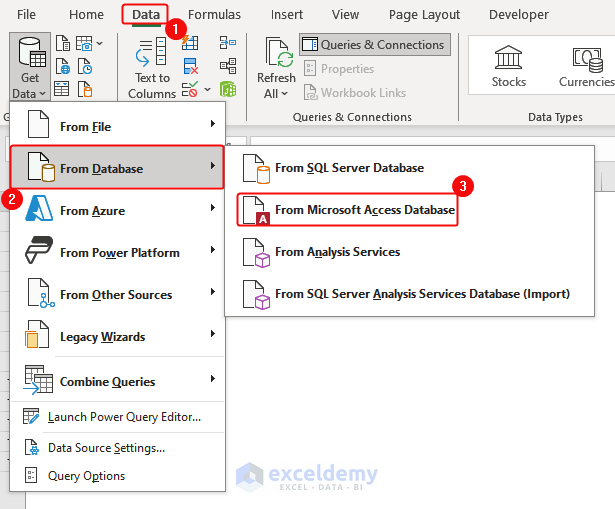This screenshot has height=509, width=615.
Task: Click the From Text/CSV icon
Action: (63, 43)
